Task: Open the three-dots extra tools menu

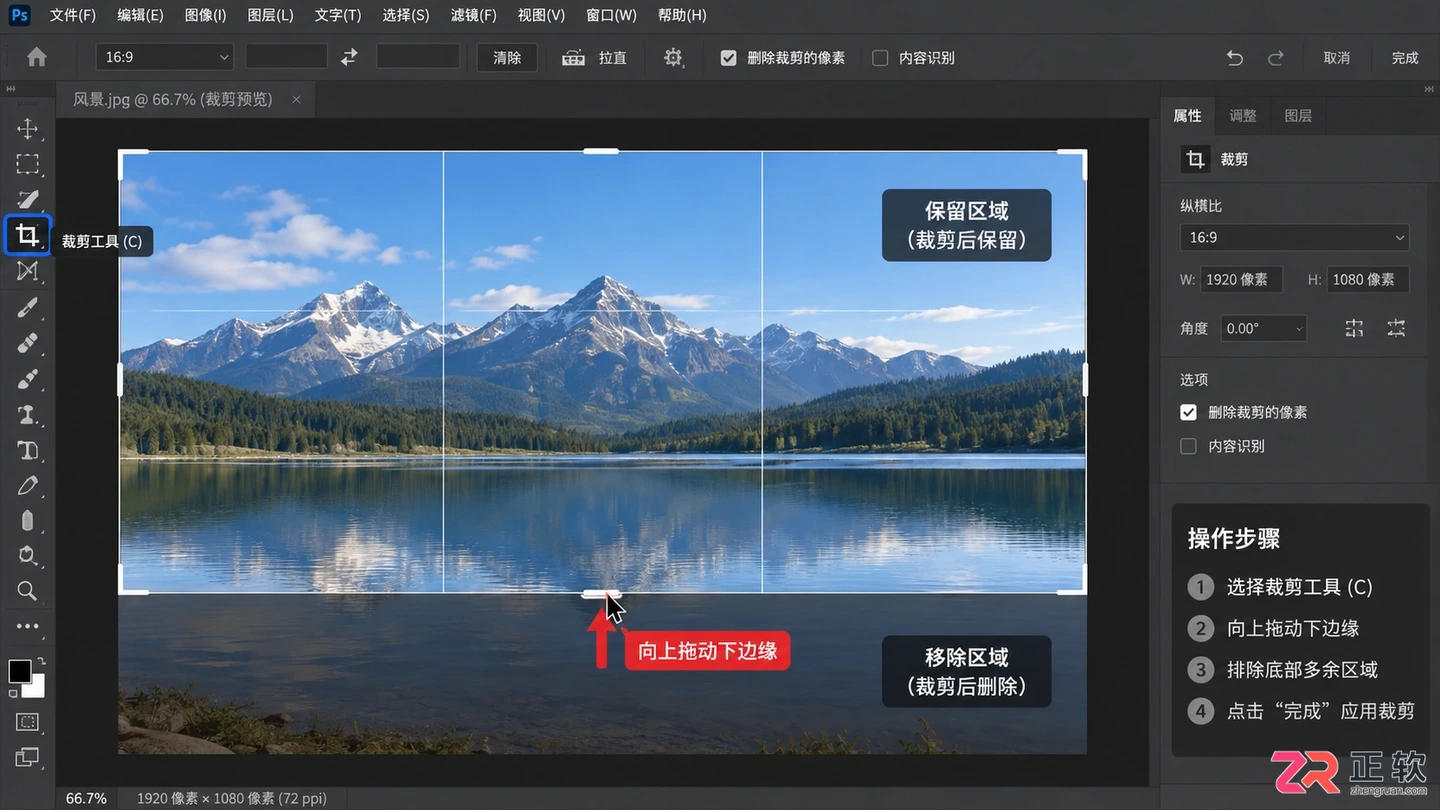Action: [27, 627]
